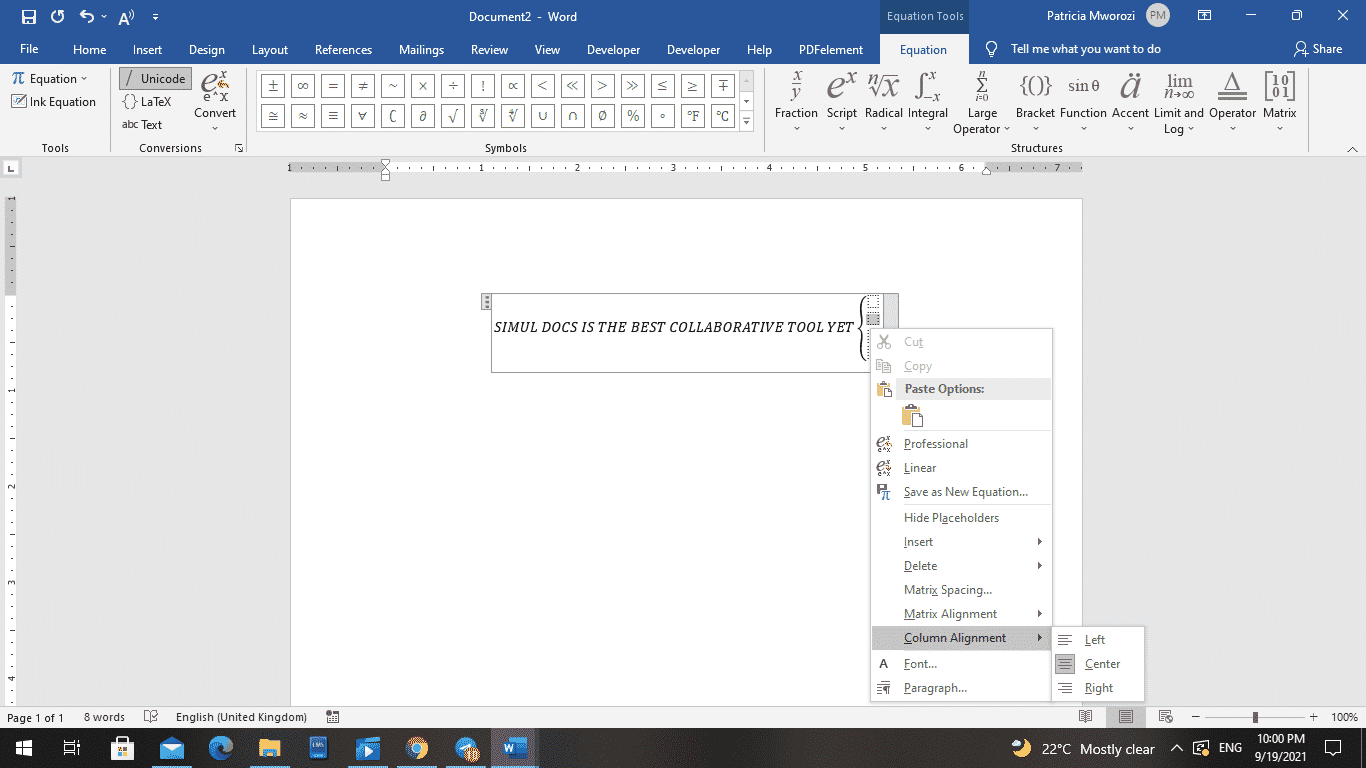Expand the Equation gallery dropdown
Screen dimensions: 1366x768
click(x=83, y=78)
